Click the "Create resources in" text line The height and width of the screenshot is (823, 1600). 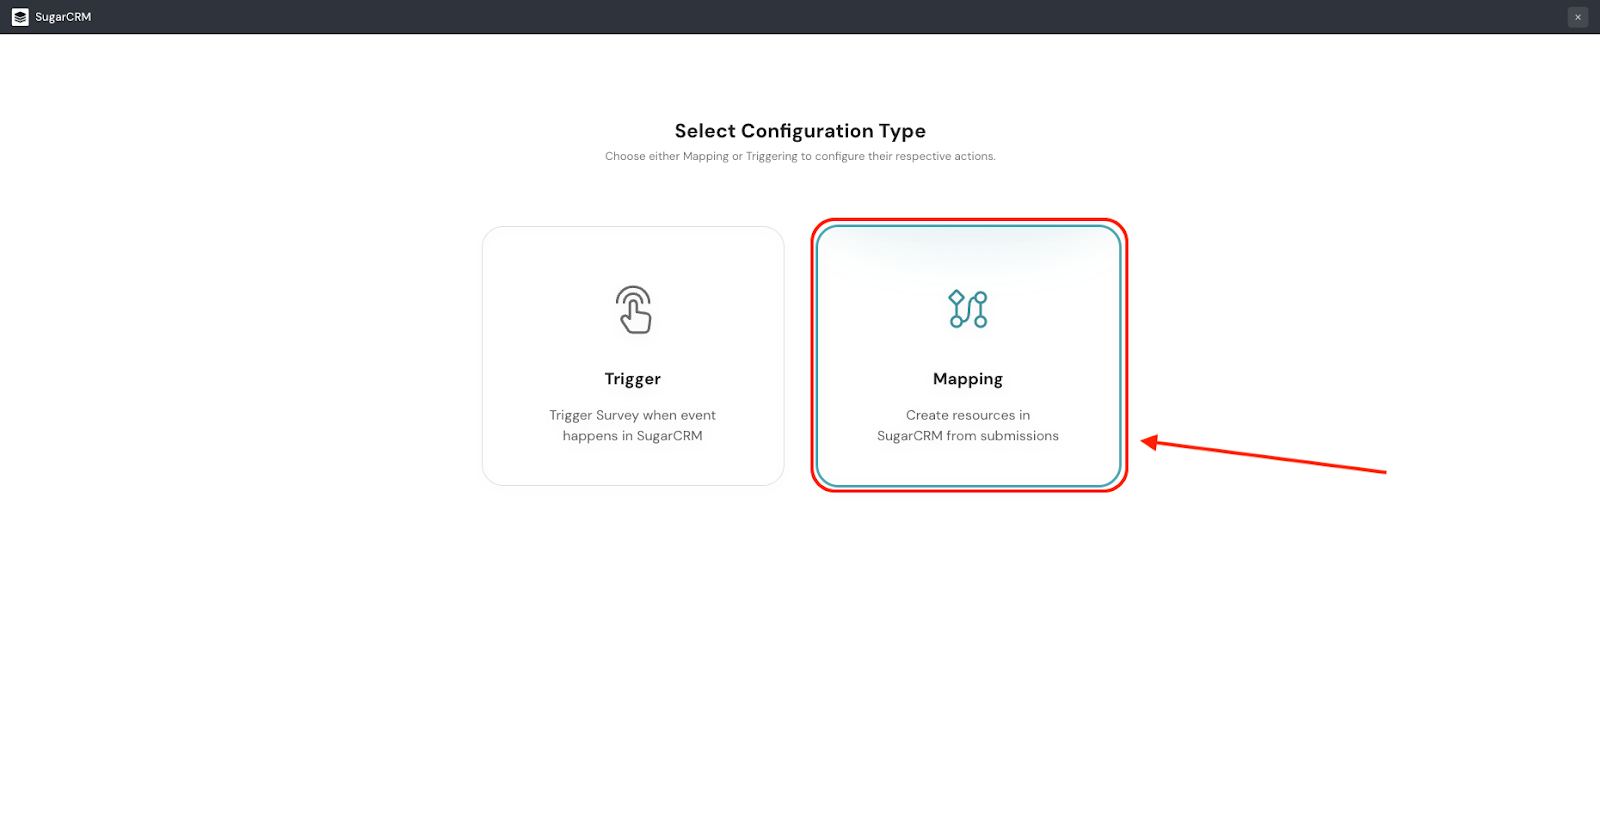tap(968, 415)
